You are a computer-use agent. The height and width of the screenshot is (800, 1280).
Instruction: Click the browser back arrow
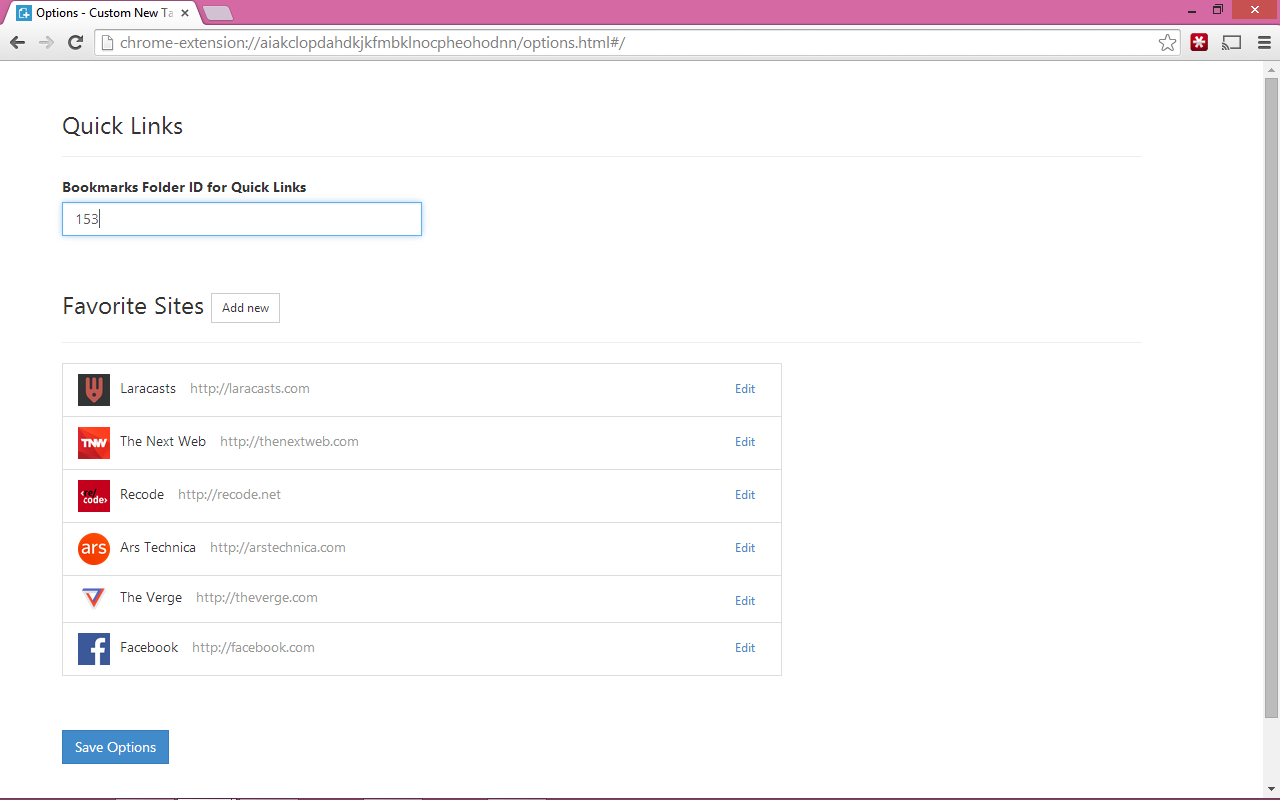(x=17, y=42)
